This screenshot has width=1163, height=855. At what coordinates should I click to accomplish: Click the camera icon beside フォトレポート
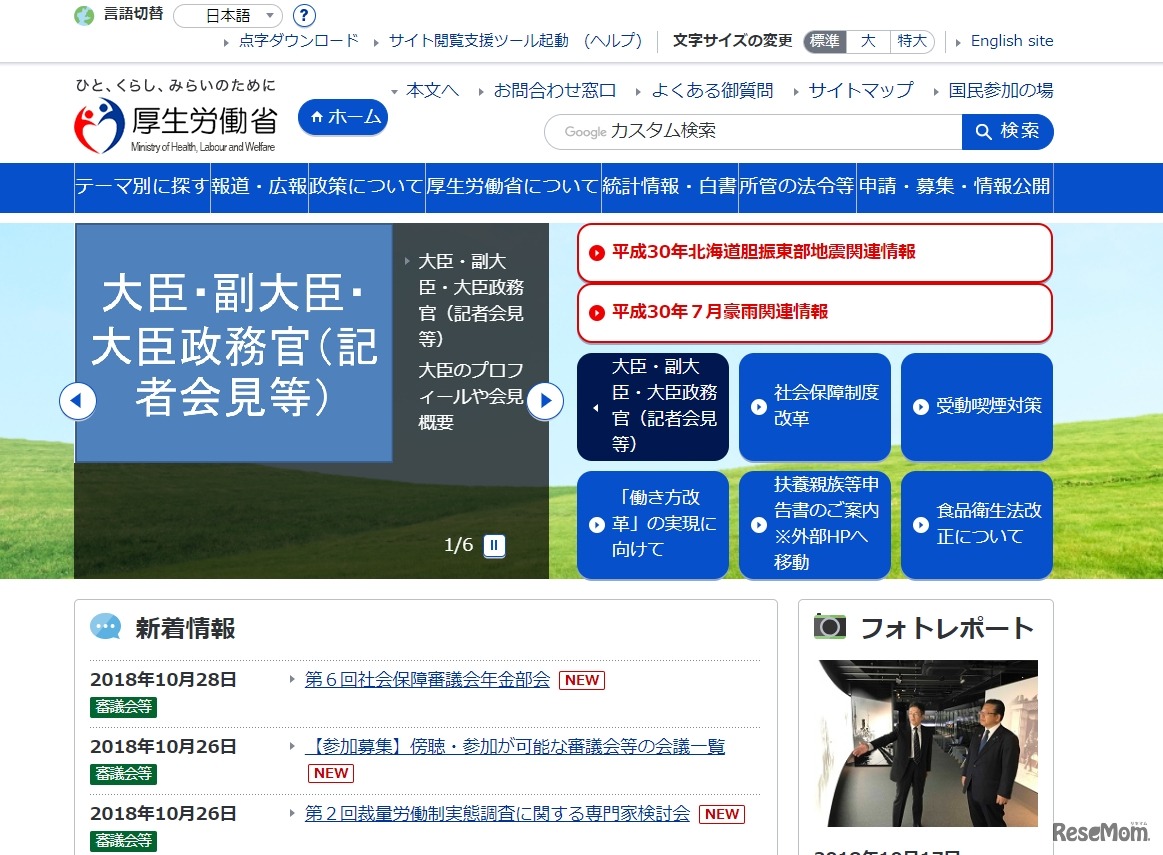click(832, 625)
